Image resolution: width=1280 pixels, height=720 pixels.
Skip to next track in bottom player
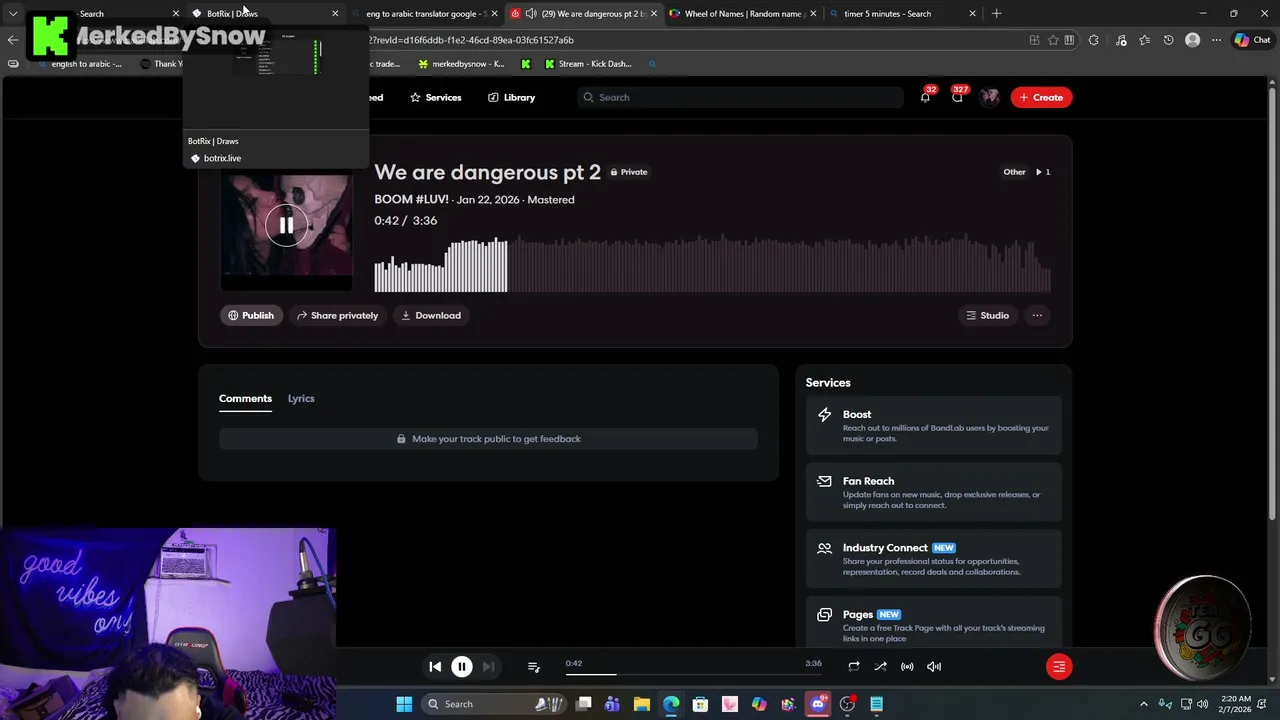pyautogui.click(x=488, y=667)
